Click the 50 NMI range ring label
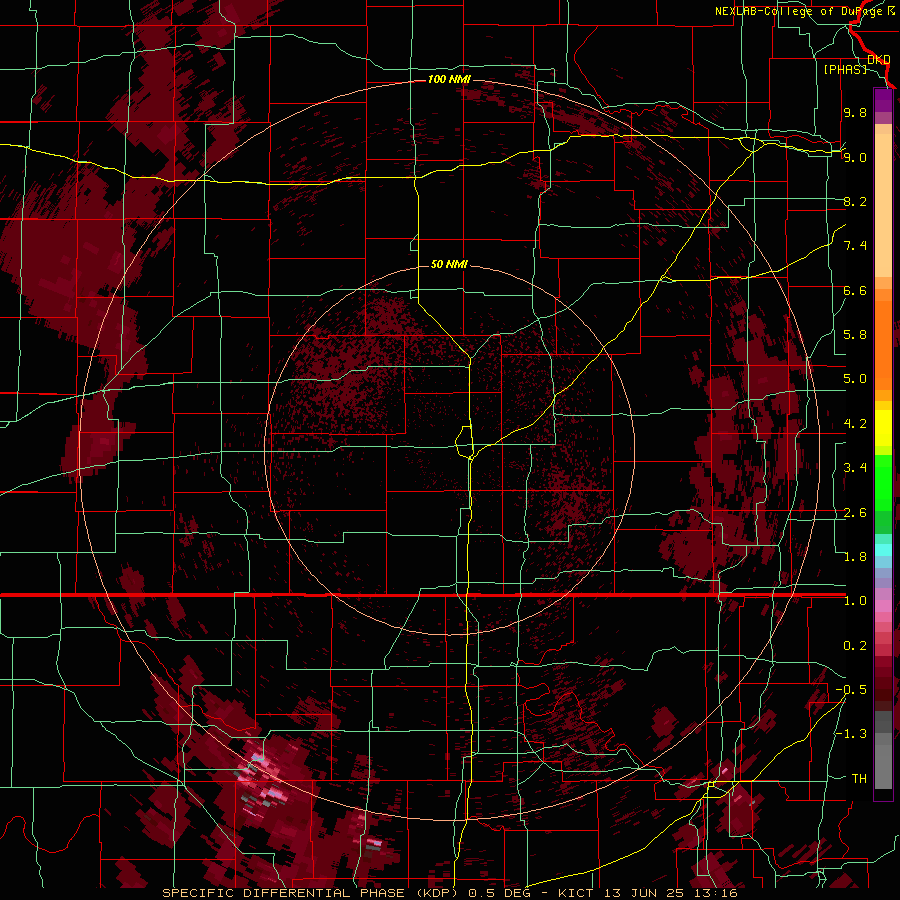This screenshot has width=900, height=900. coord(449,264)
